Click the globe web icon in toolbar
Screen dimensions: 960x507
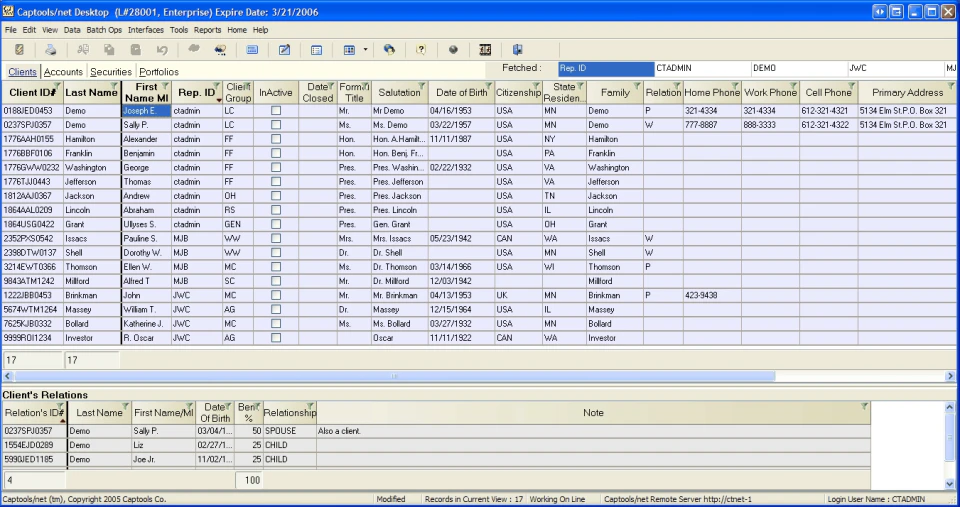click(x=389, y=50)
